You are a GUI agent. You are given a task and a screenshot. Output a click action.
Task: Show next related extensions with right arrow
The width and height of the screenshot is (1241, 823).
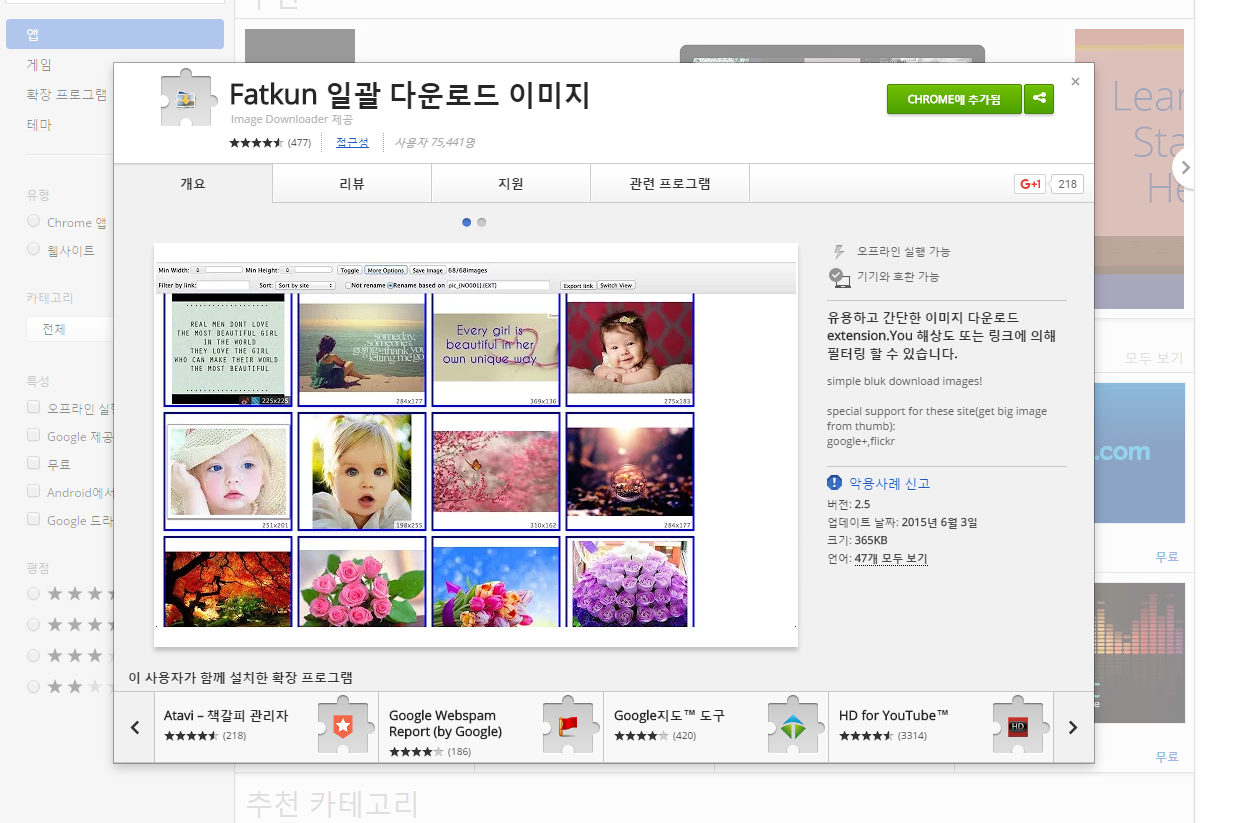click(x=1073, y=727)
